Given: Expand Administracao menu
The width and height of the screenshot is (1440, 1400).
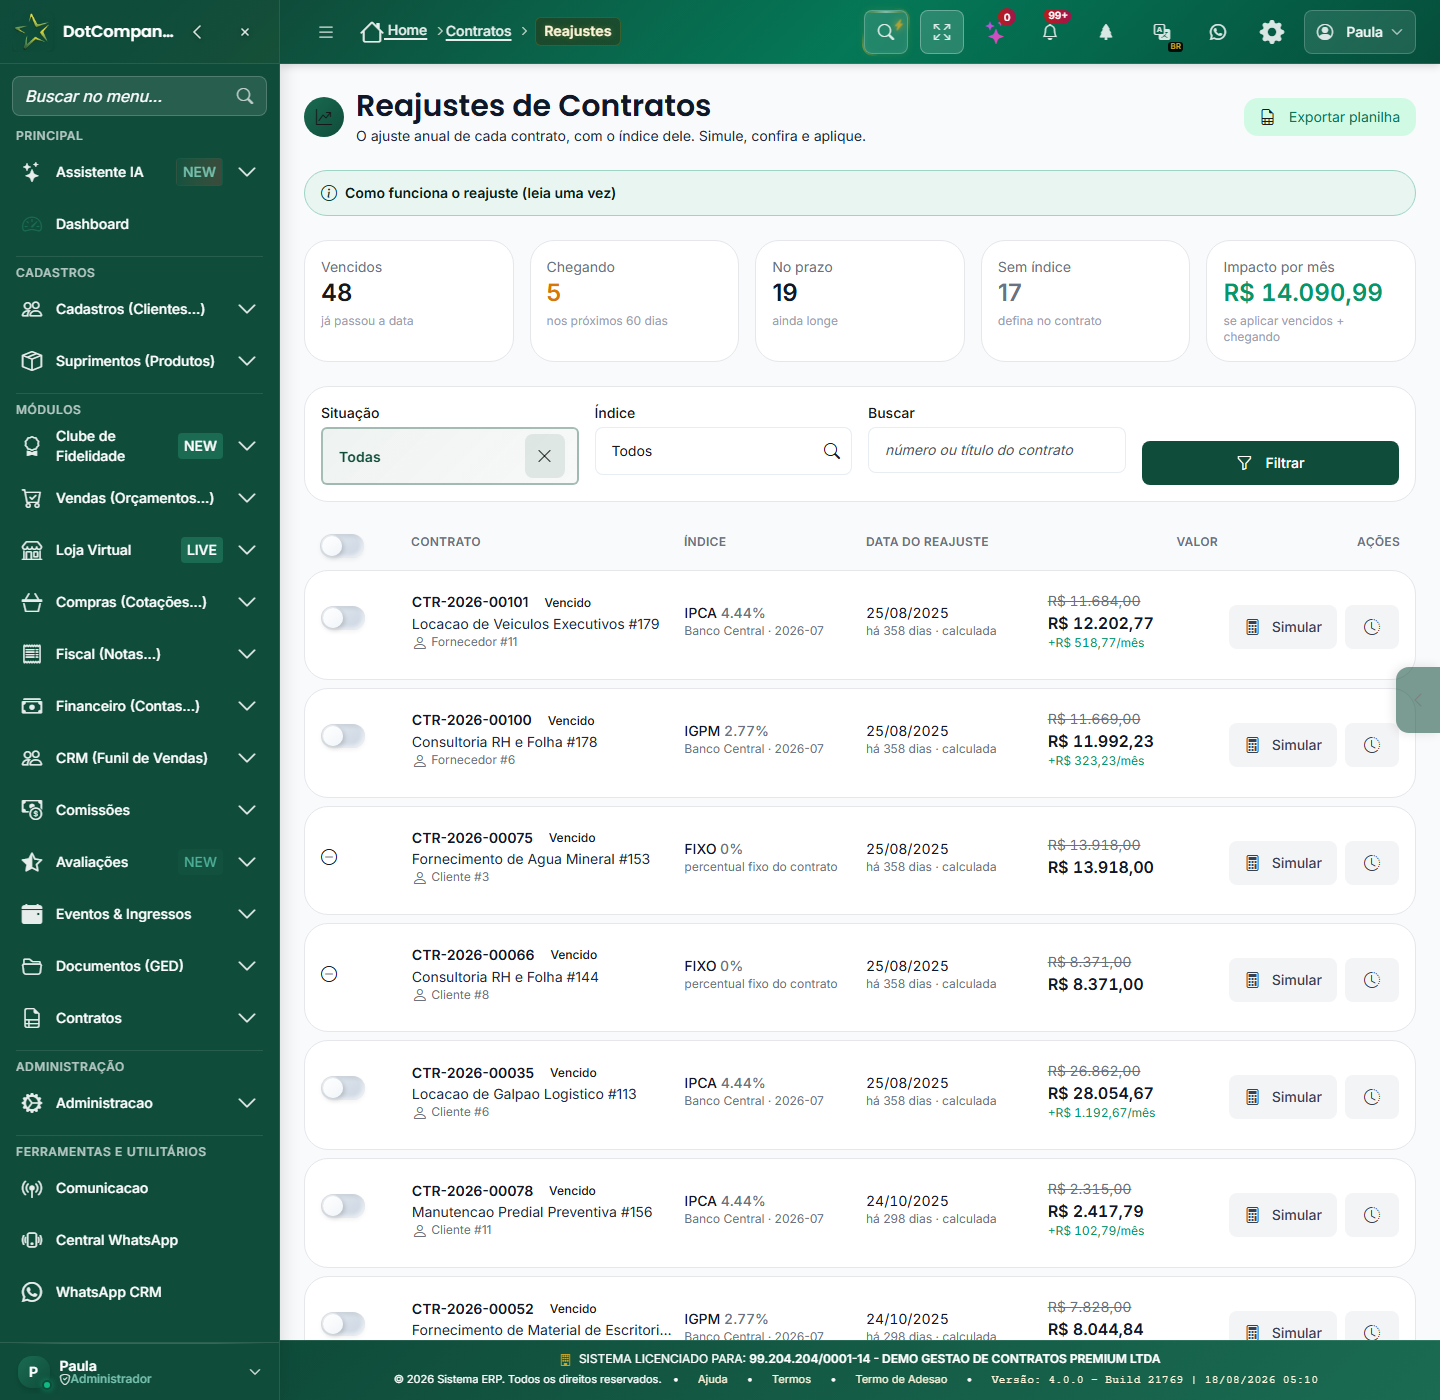Looking at the screenshot, I should [140, 1103].
